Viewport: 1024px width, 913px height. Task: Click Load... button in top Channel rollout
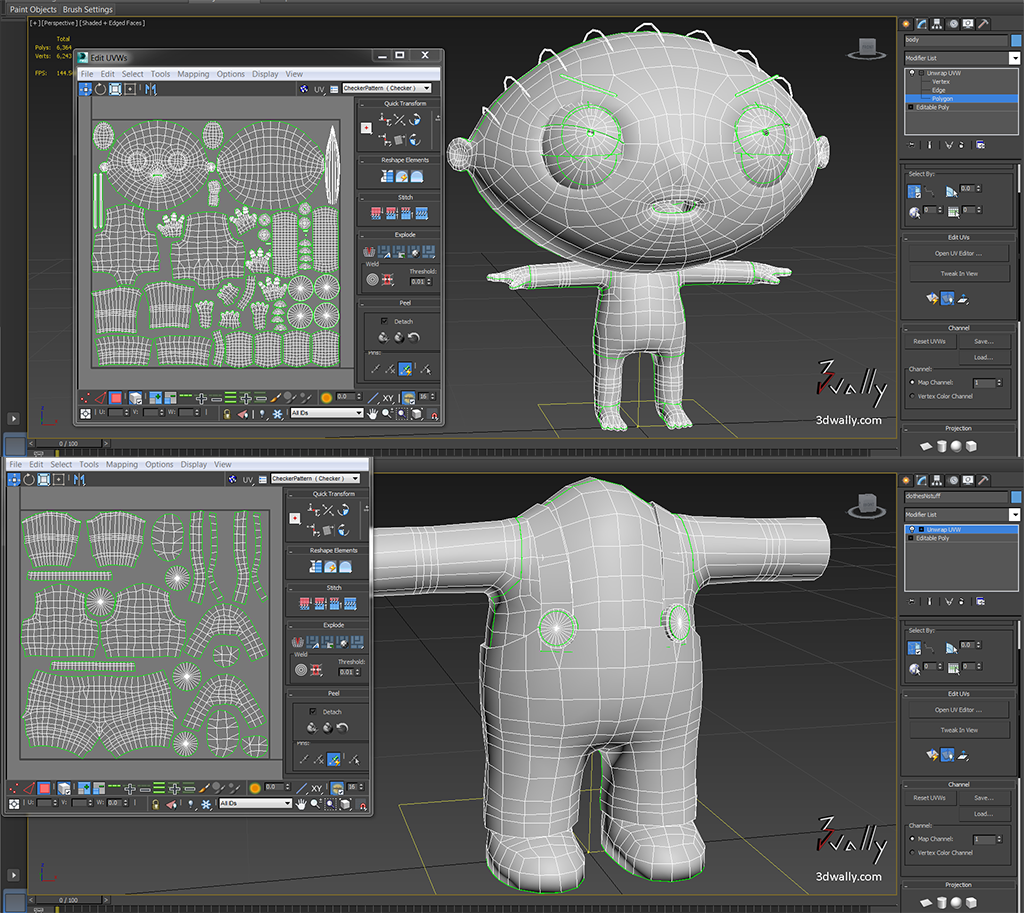(984, 357)
